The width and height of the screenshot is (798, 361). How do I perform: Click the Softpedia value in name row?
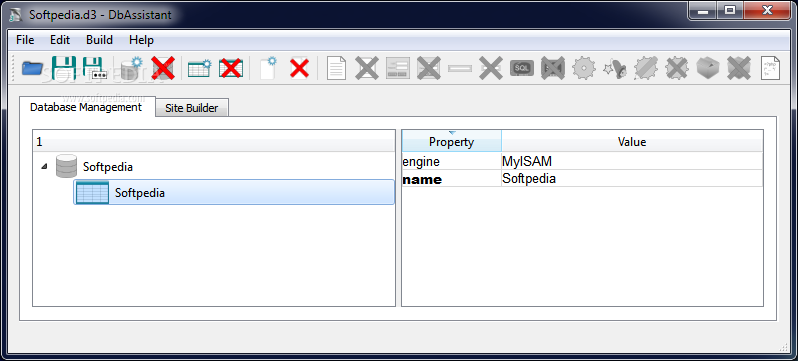632,179
